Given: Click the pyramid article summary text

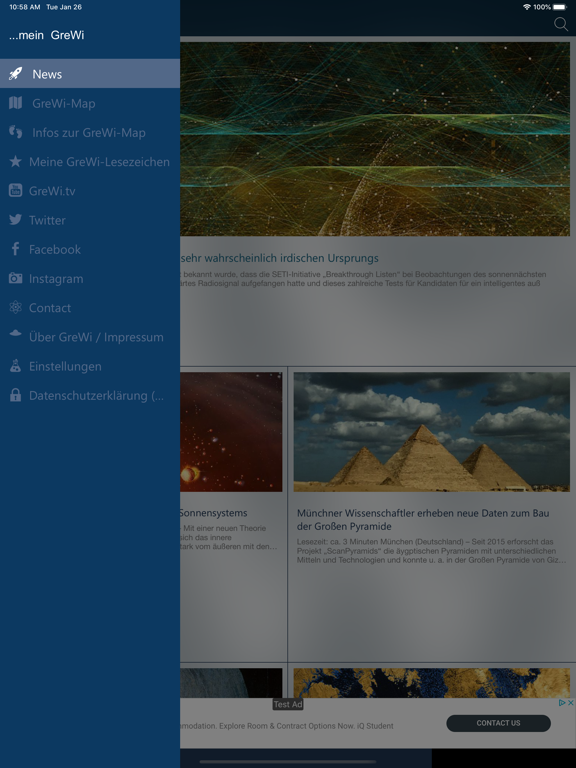Looking at the screenshot, I should [431, 551].
